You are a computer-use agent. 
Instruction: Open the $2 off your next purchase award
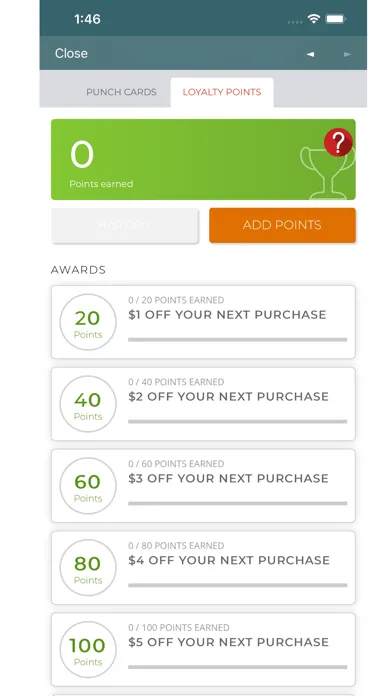pyautogui.click(x=203, y=404)
